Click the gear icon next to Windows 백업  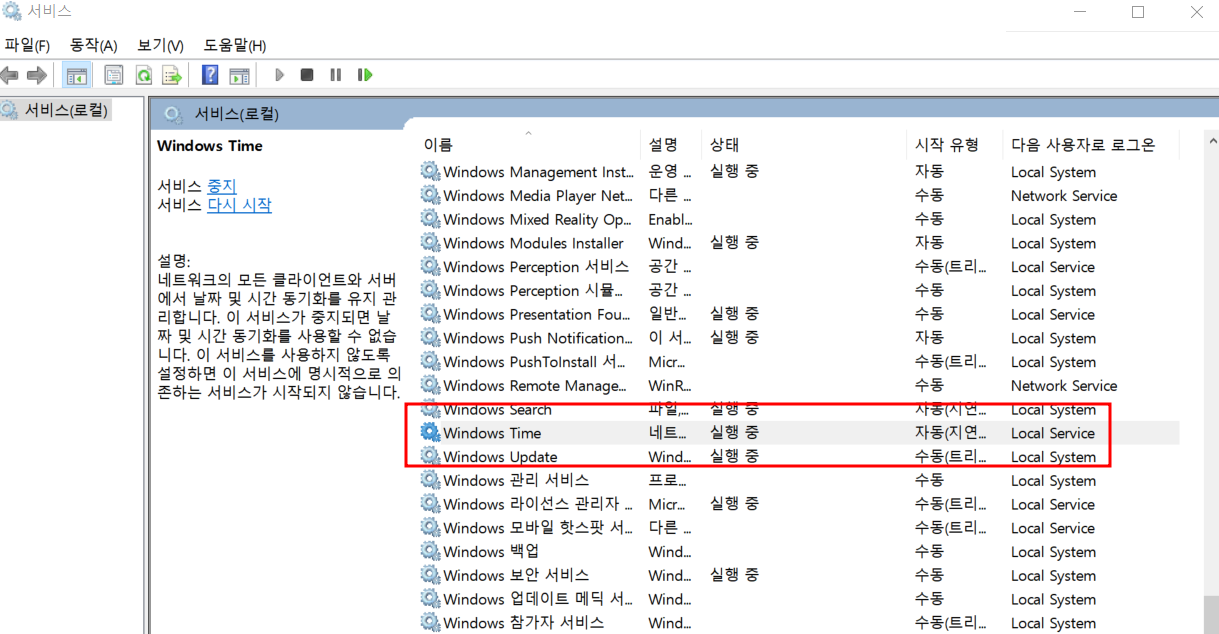(x=430, y=552)
